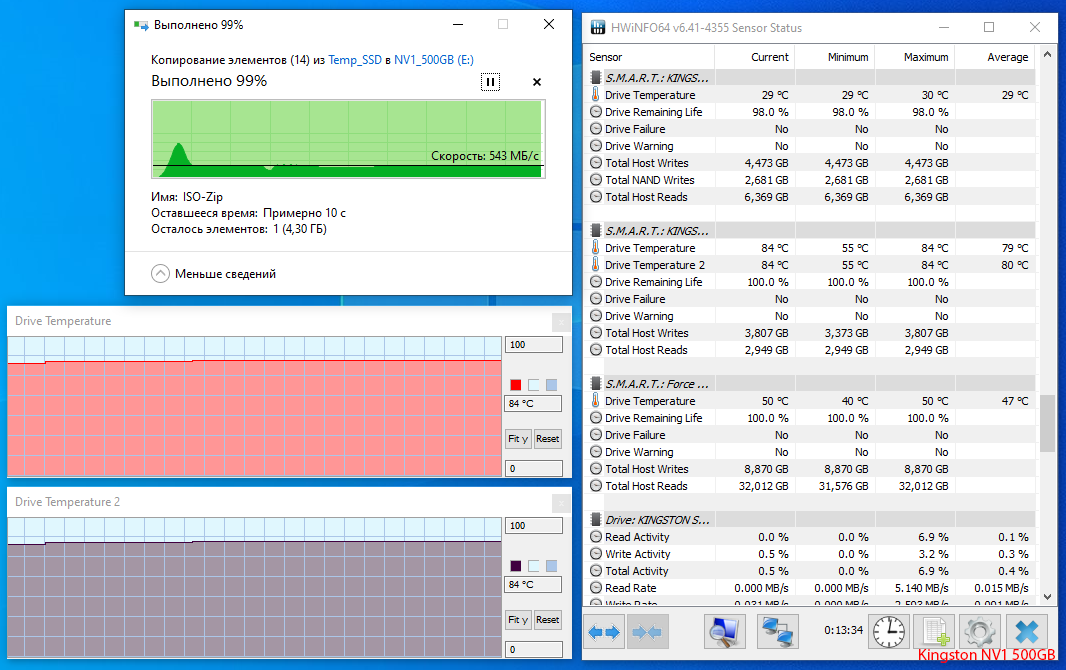Click the clock icon beside Read Activity
1066x670 pixels.
pyautogui.click(x=596, y=537)
